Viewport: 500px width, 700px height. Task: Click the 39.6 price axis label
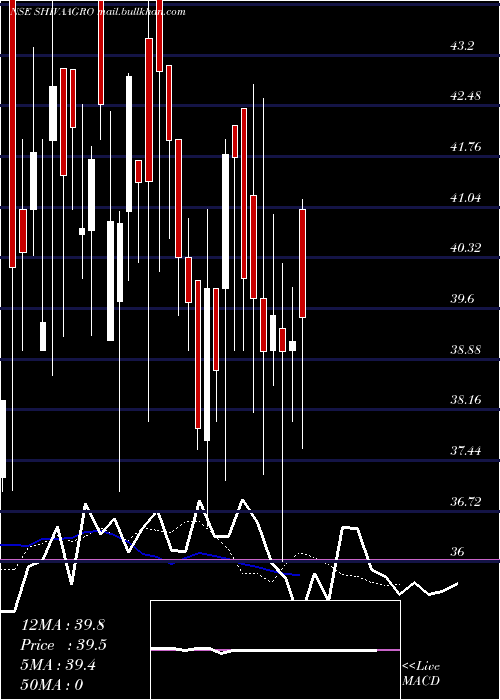pyautogui.click(x=461, y=298)
